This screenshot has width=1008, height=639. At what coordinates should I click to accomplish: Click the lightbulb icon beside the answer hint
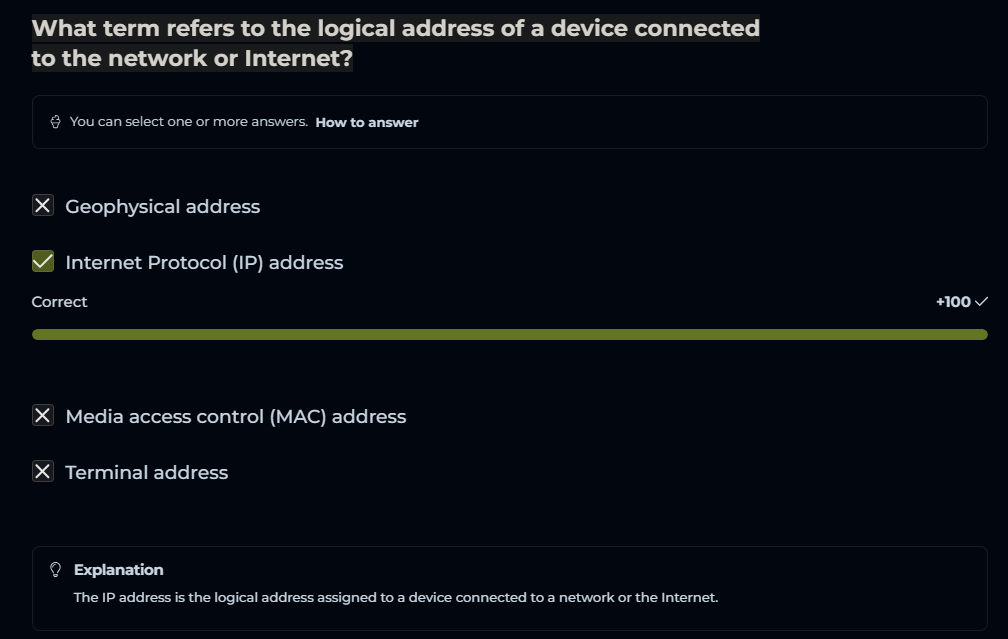pos(56,122)
